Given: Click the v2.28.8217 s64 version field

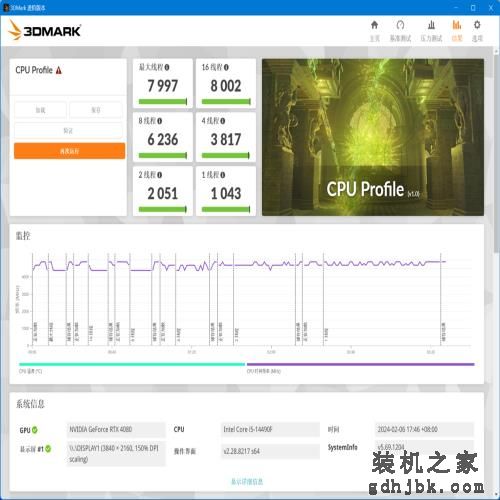Looking at the screenshot, I should [x=270, y=451].
